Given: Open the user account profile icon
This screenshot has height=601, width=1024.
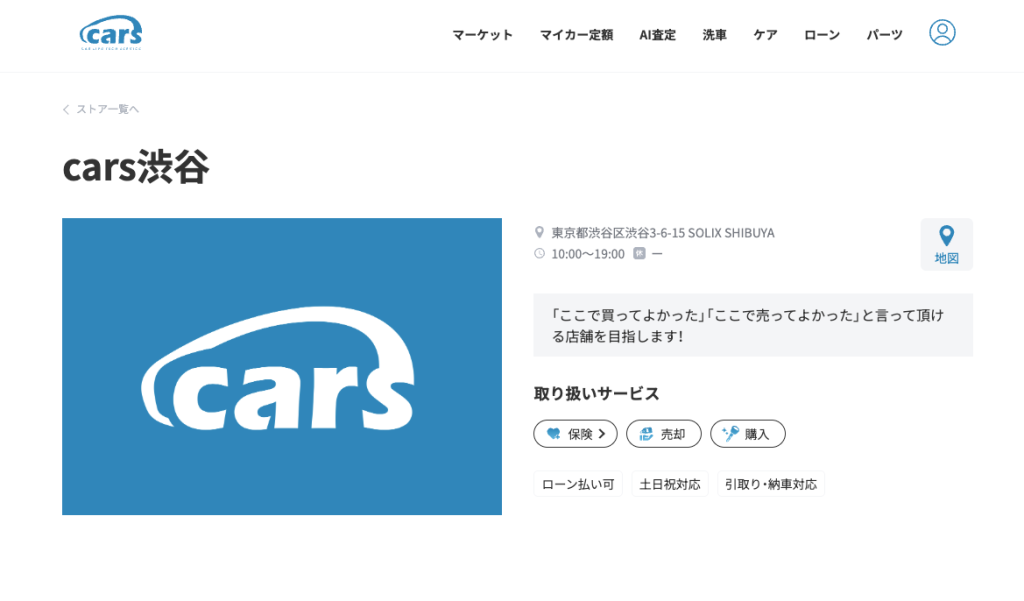Looking at the screenshot, I should (942, 33).
